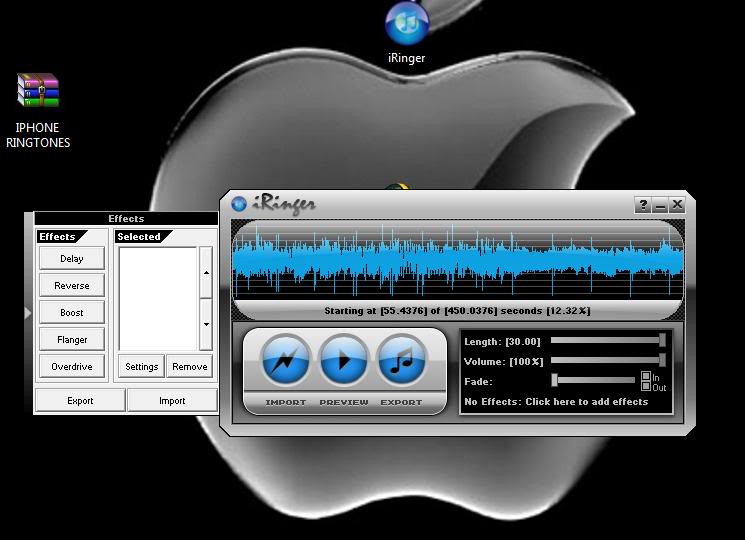The image size is (745, 540).
Task: Adjust the Length slider handle
Action: coord(662,340)
